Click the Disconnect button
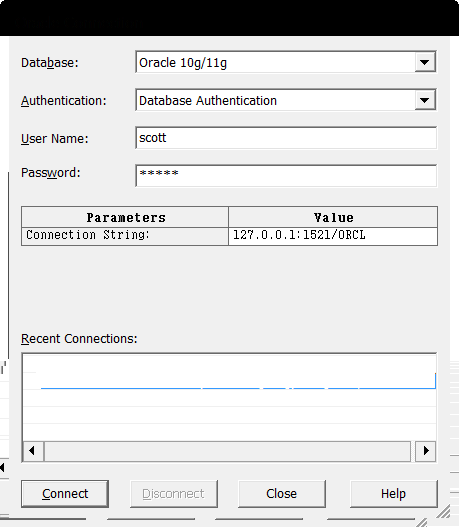459x527 pixels. (x=174, y=494)
